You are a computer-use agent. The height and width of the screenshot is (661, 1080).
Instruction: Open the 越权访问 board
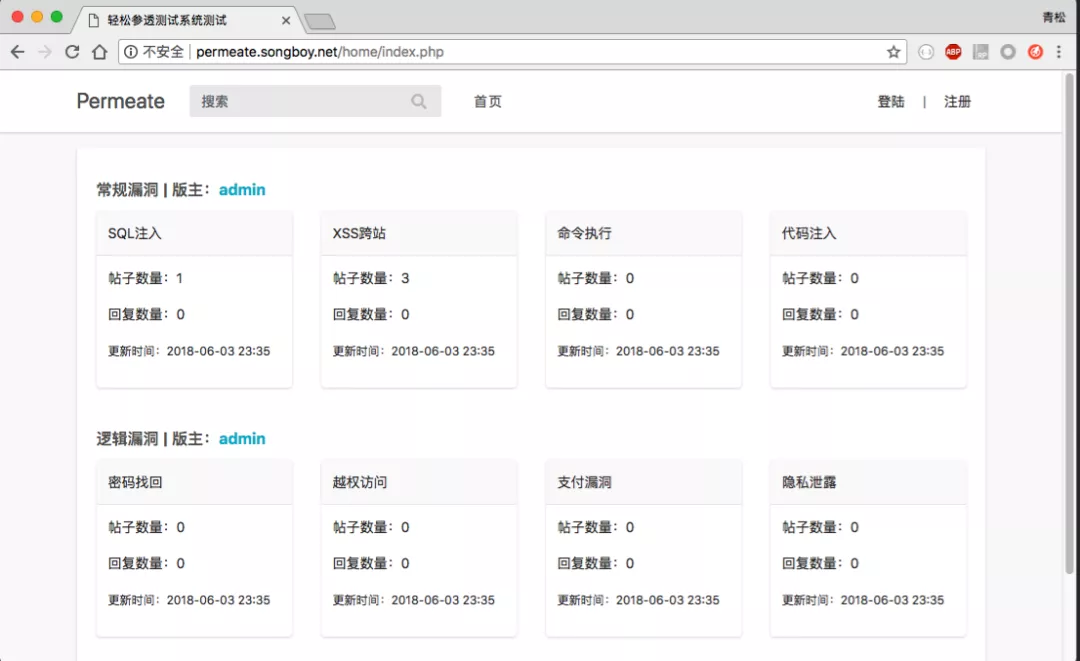click(360, 482)
